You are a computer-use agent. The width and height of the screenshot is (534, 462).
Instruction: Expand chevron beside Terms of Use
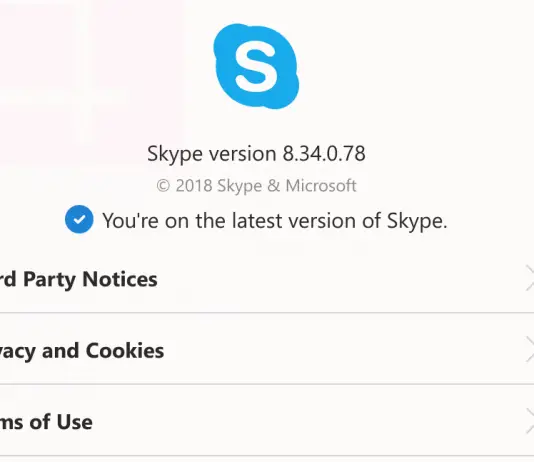(529, 421)
